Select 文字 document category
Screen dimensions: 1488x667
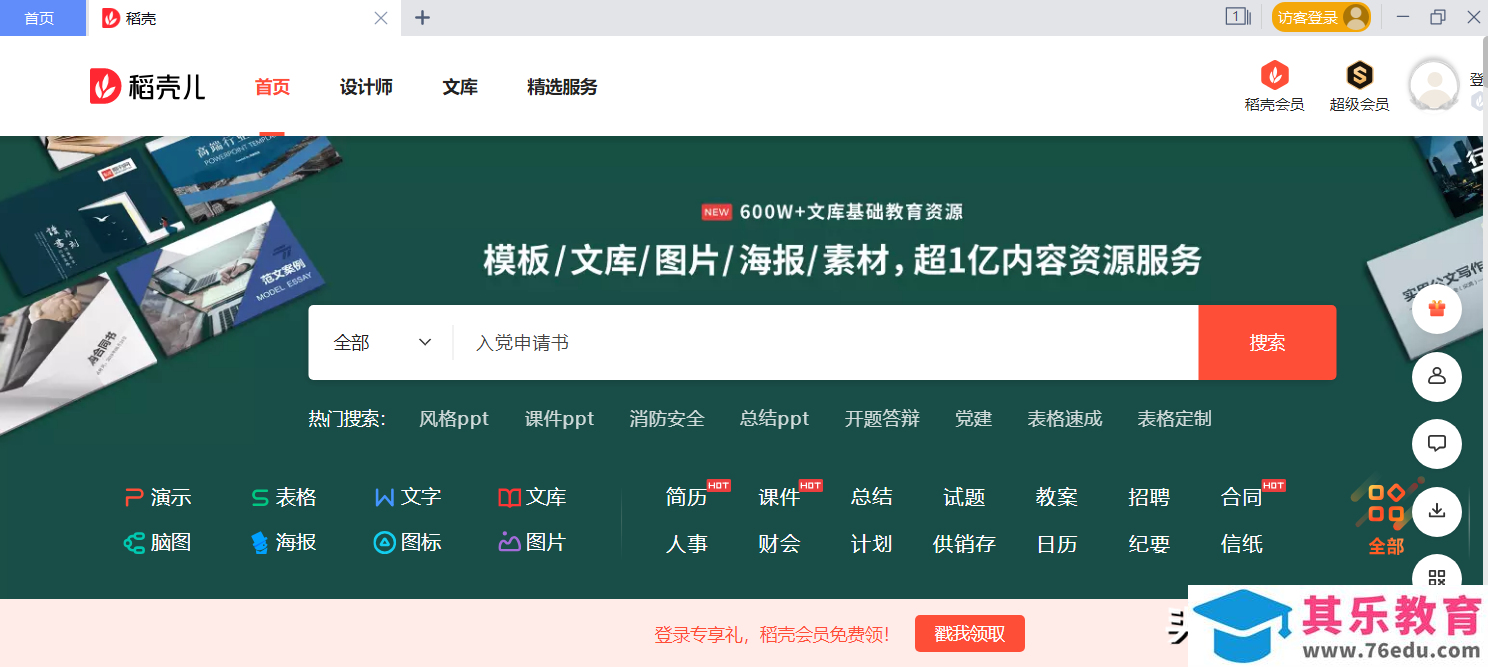(408, 497)
